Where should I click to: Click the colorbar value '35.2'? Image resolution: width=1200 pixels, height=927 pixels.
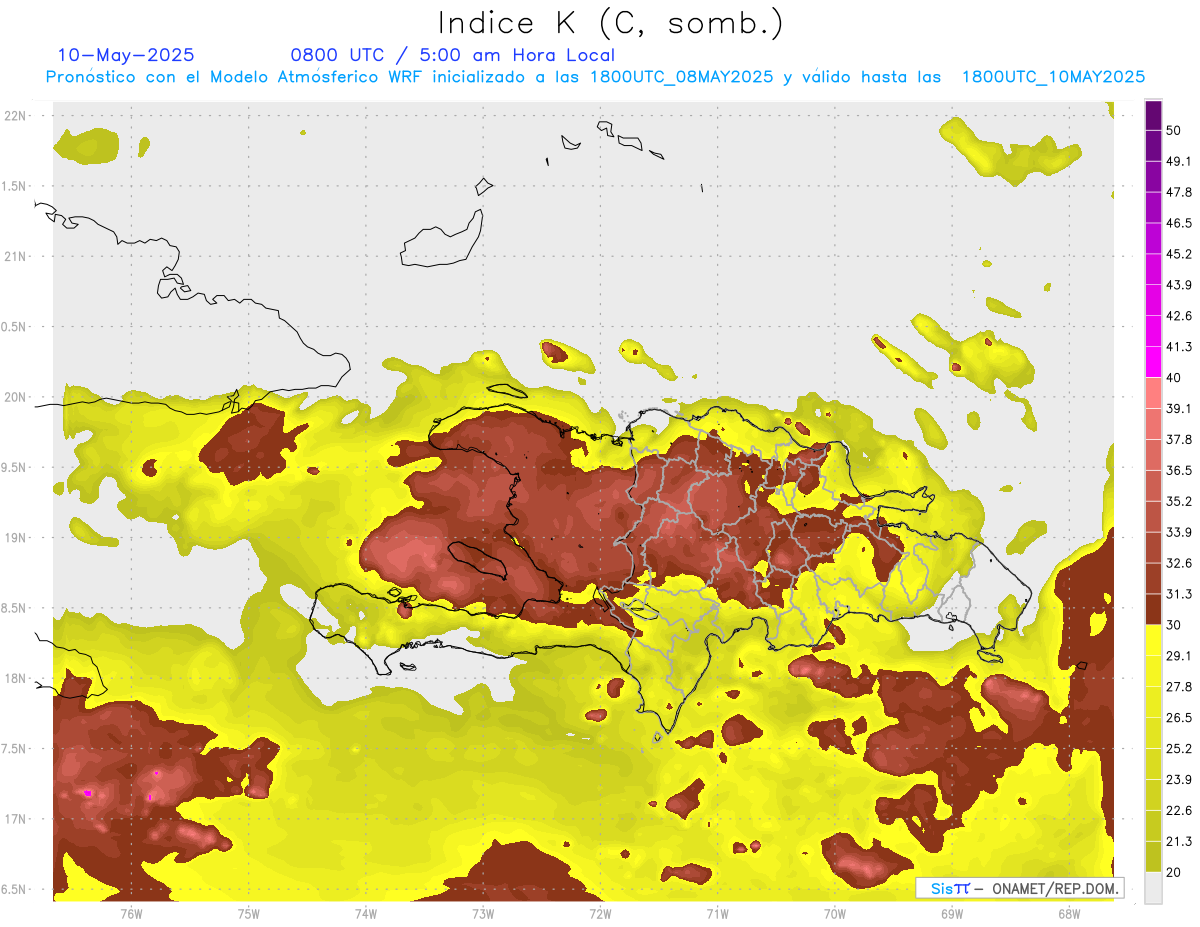click(1178, 501)
